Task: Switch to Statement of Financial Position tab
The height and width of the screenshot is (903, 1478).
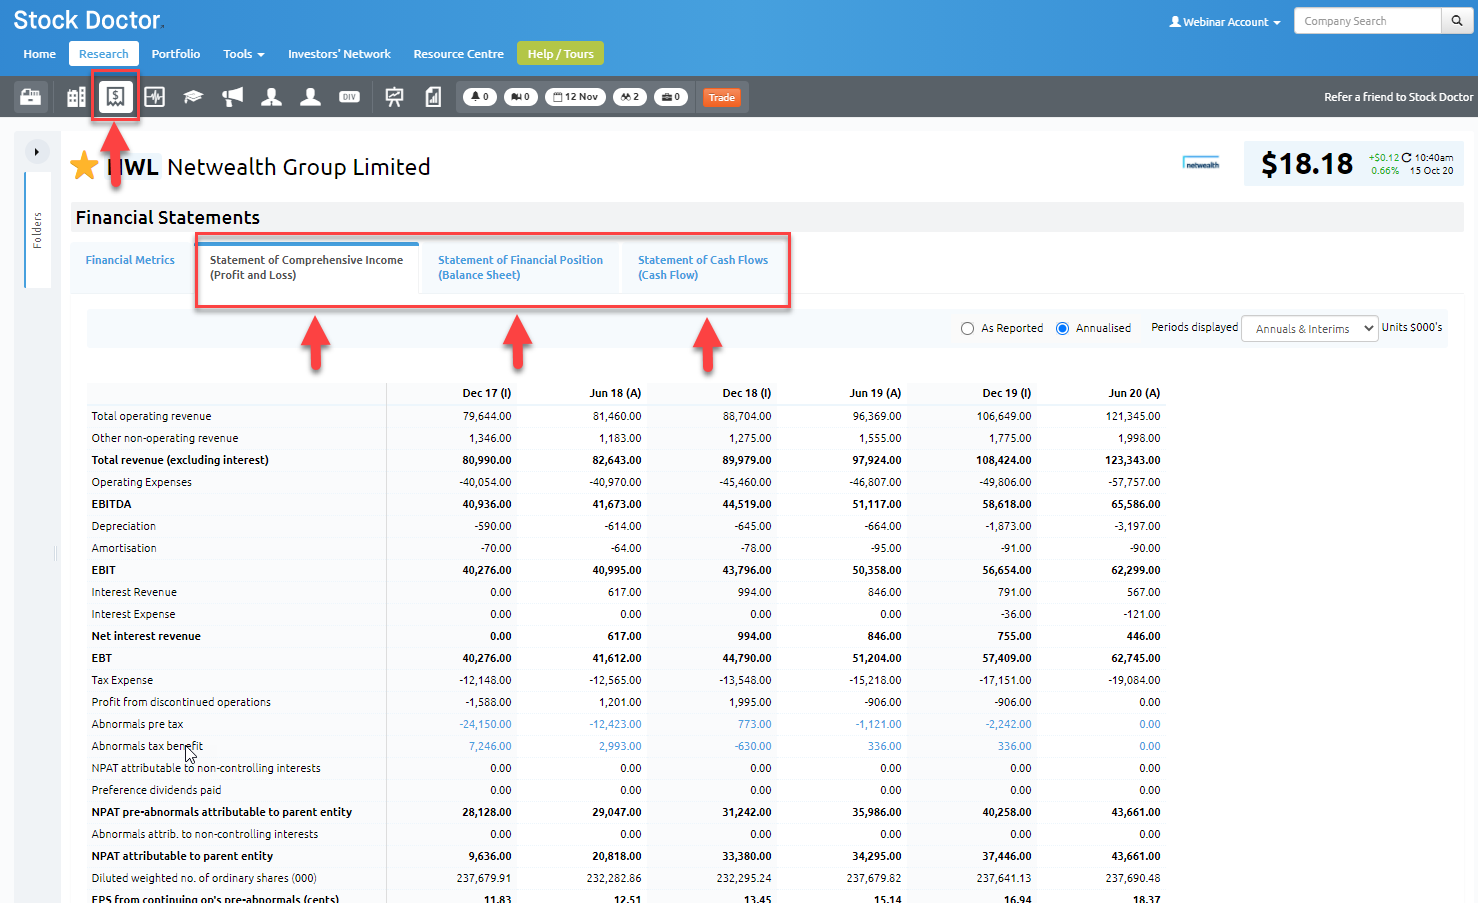Action: click(x=520, y=267)
